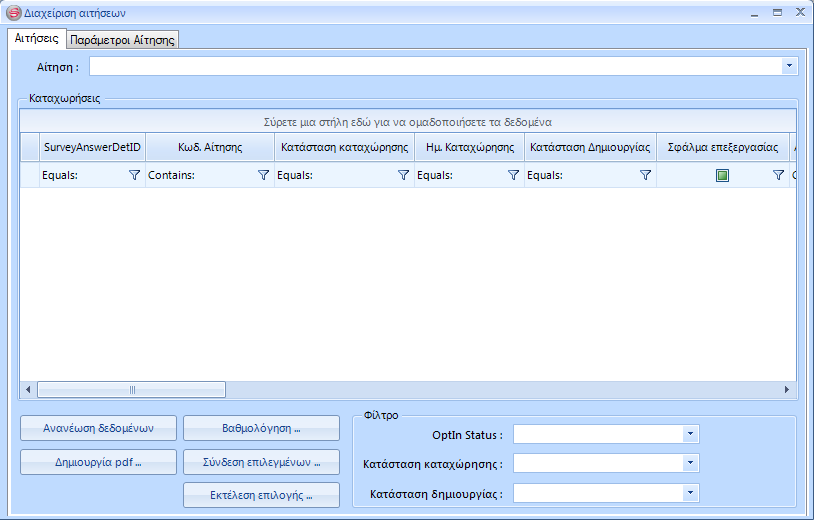The image size is (814, 520).
Task: Open filter icon for Κατάσταση Δημιουργίας column
Action: point(646,175)
